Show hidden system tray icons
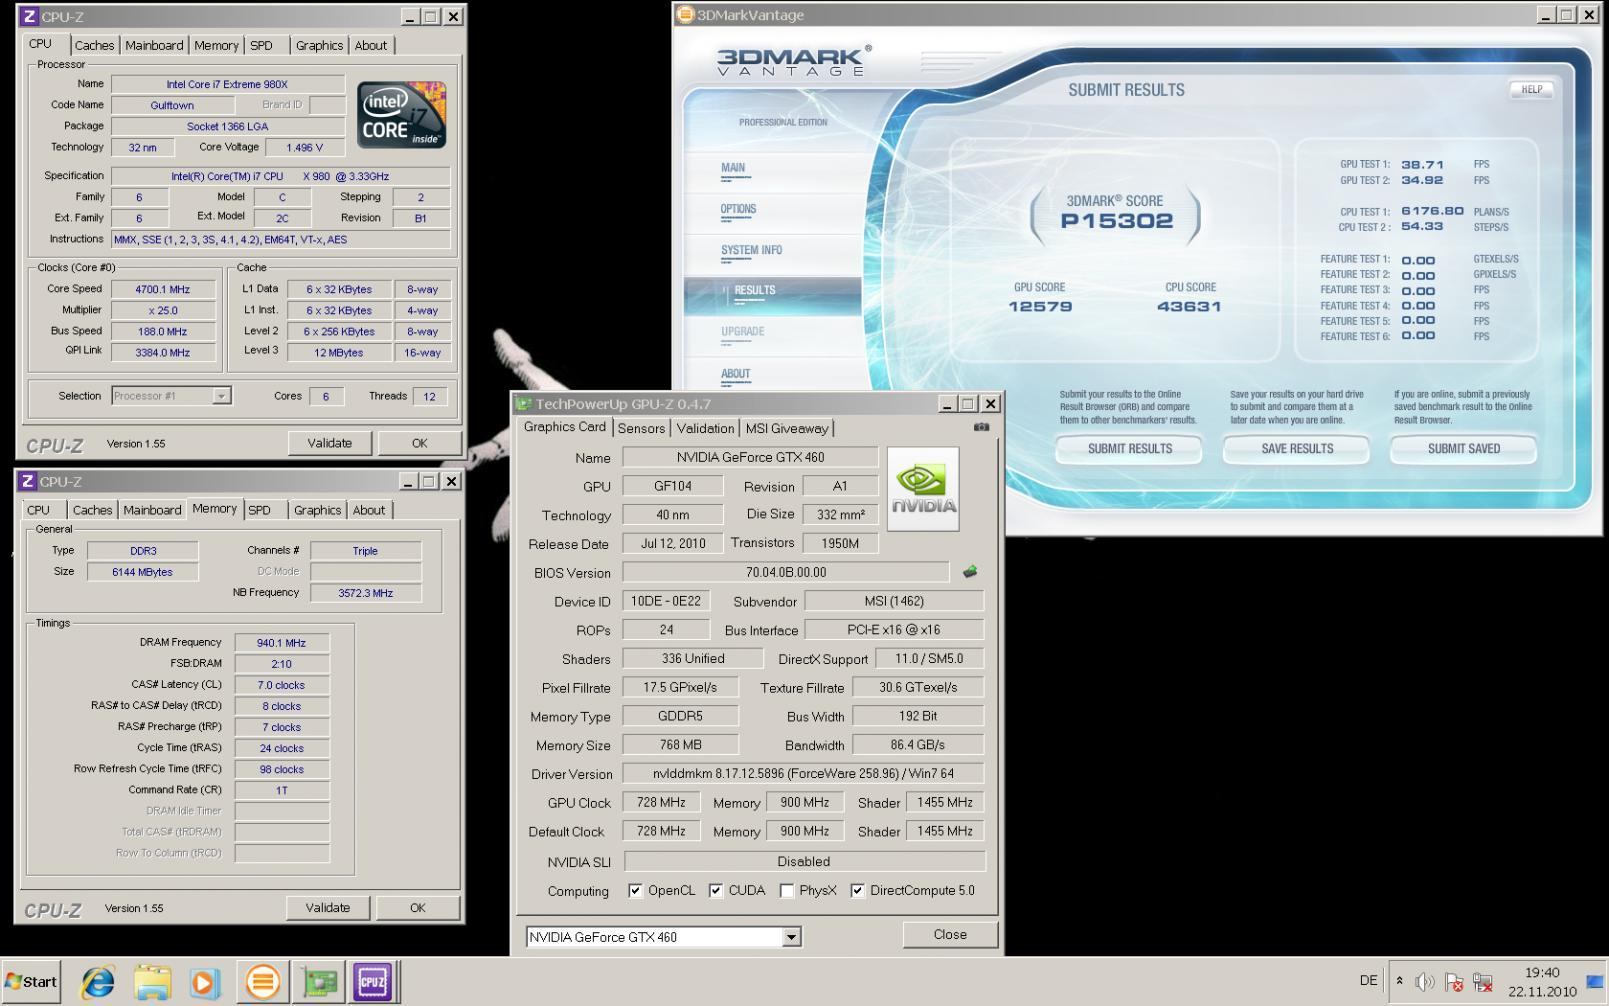 tap(1399, 981)
